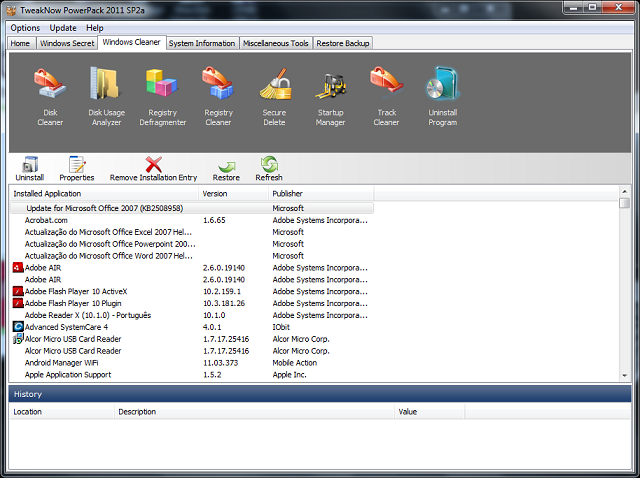640x478 pixels.
Task: Open Startup Manager
Action: pyautogui.click(x=330, y=98)
